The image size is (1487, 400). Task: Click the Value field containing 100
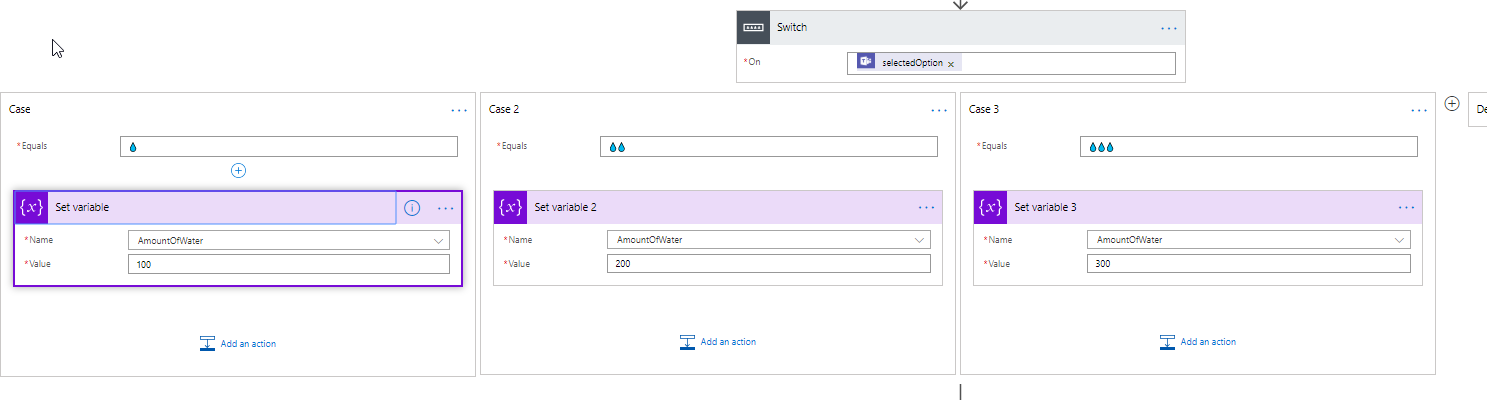click(288, 264)
